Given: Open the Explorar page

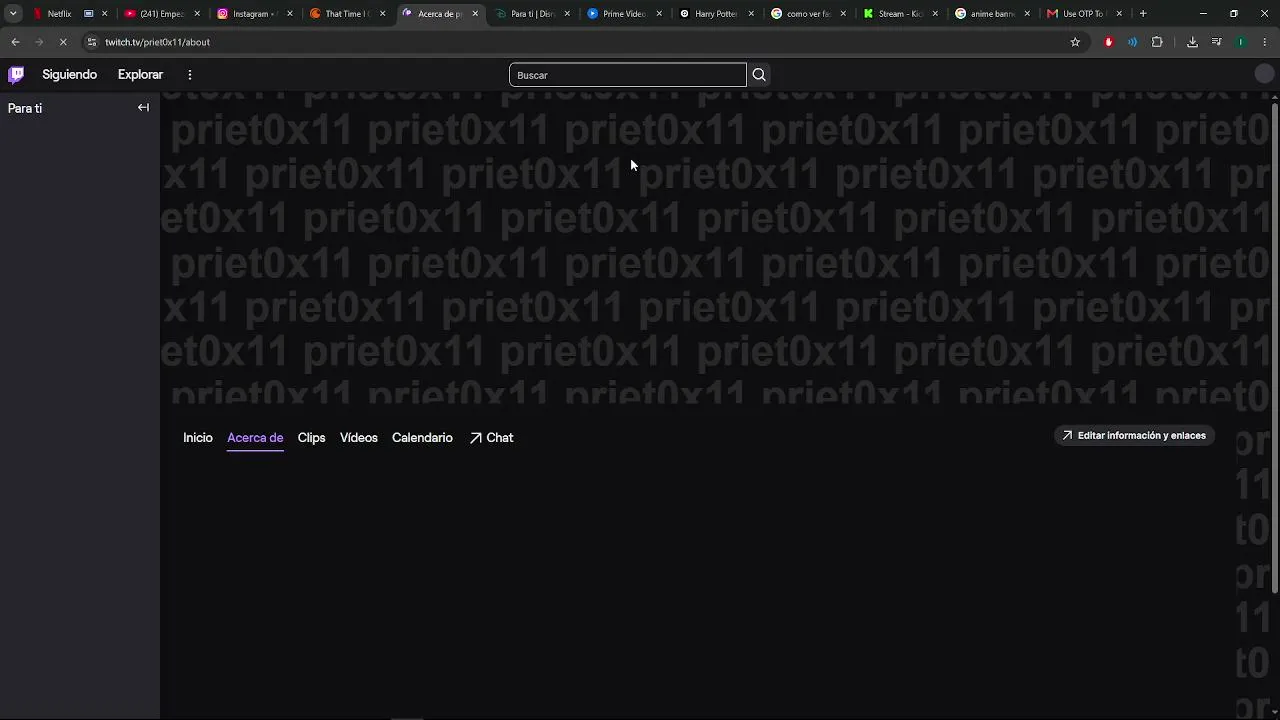Looking at the screenshot, I should 140,75.
